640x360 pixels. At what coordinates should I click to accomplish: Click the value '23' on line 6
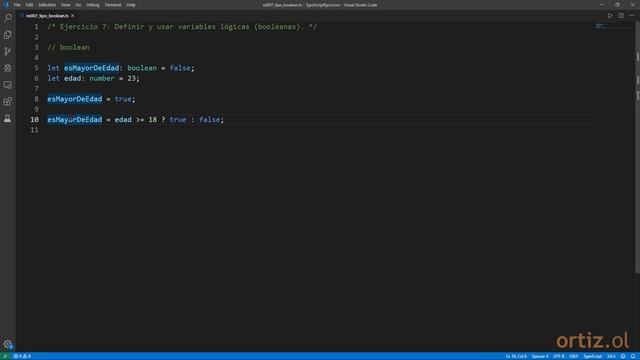(131, 78)
